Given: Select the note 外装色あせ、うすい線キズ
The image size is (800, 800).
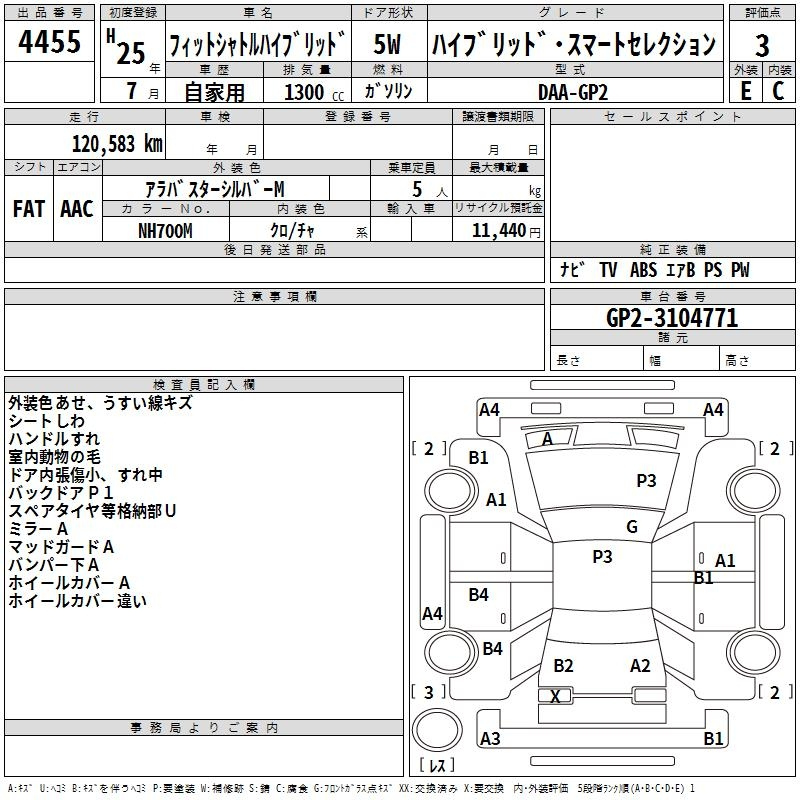Looking at the screenshot, I should pyautogui.click(x=101, y=403).
